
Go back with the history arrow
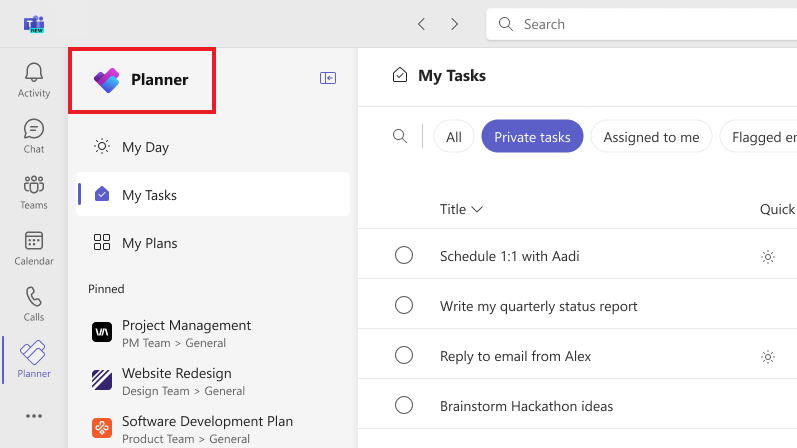422,24
